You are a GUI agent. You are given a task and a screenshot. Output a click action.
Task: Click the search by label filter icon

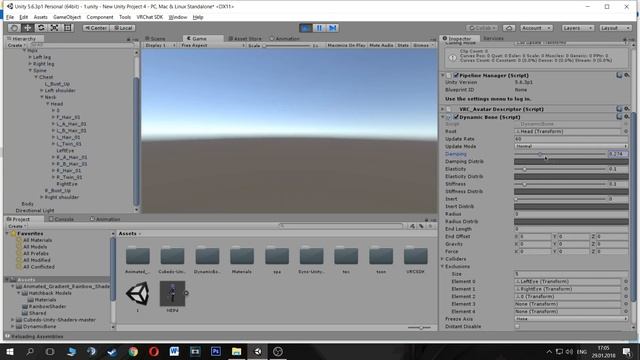click(422, 226)
